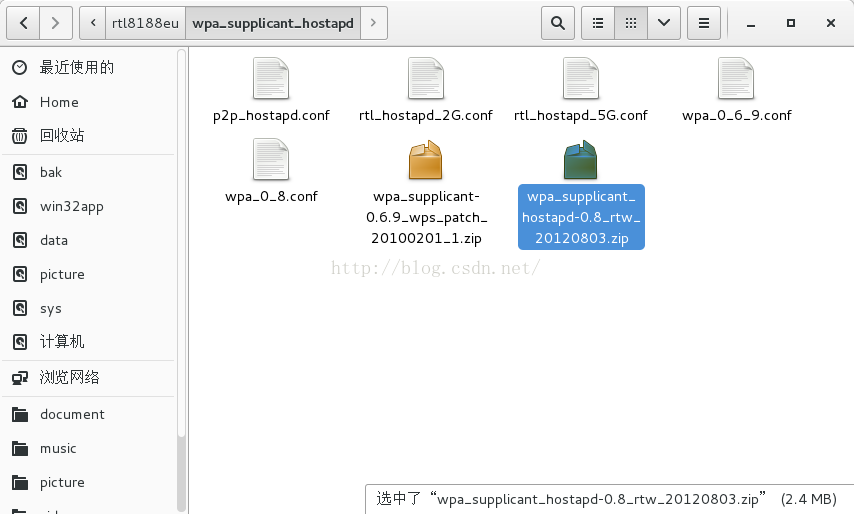
Task: Select rtl_hostapd_2G.conf file icon
Action: 426,80
